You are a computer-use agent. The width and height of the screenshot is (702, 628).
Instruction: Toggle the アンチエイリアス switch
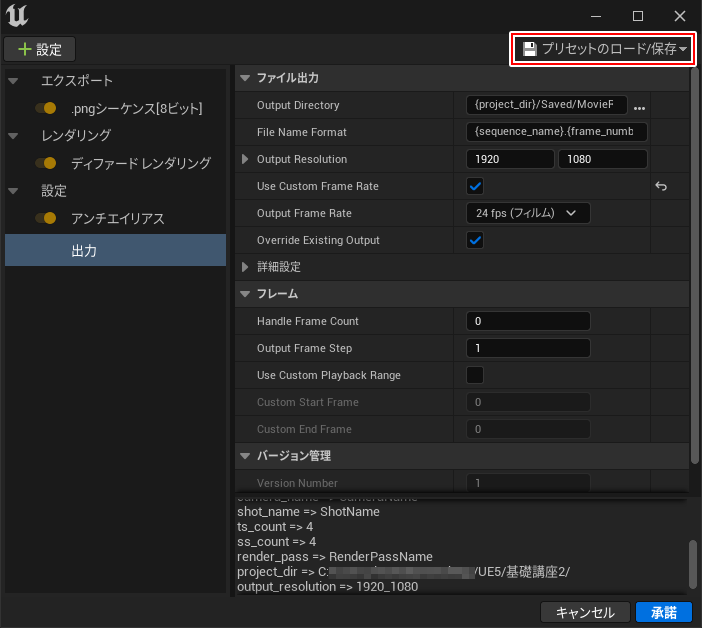[45, 218]
